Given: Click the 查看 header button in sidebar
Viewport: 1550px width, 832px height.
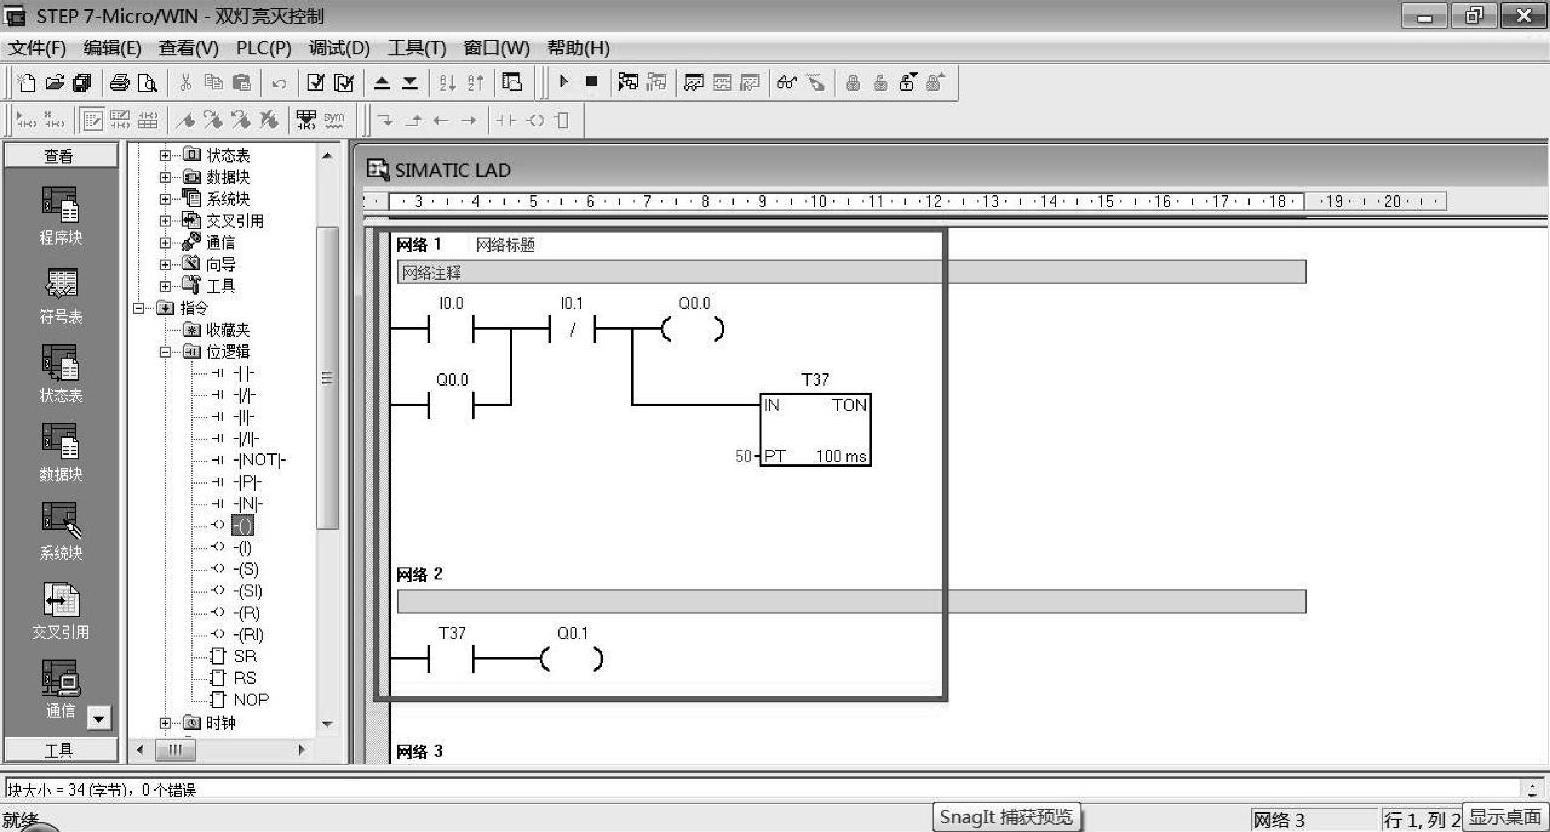Looking at the screenshot, I should (59, 156).
